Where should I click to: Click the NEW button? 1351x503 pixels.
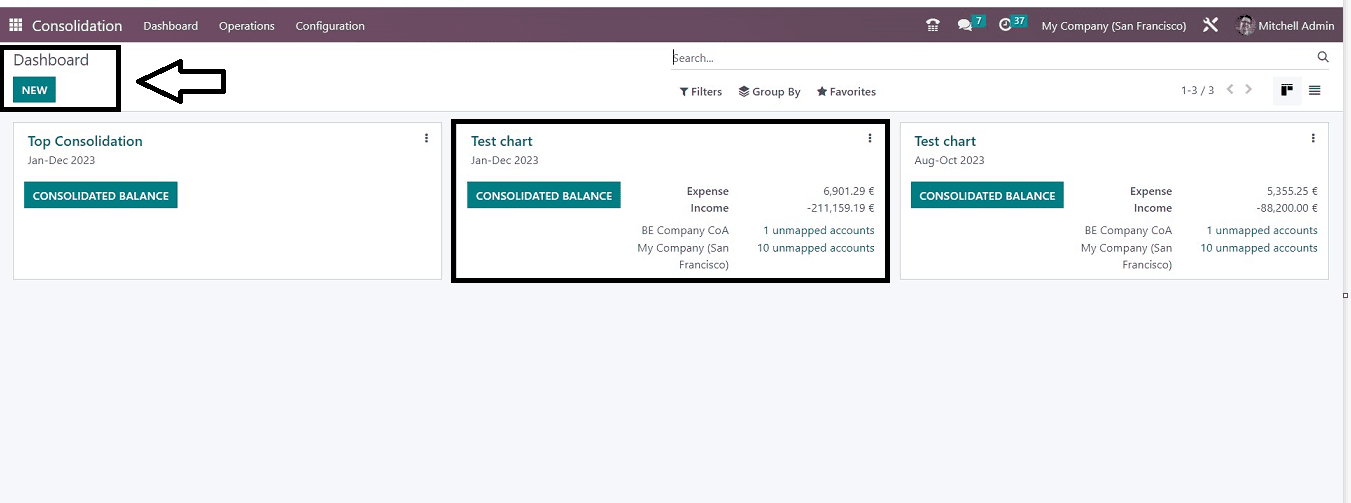(x=34, y=90)
